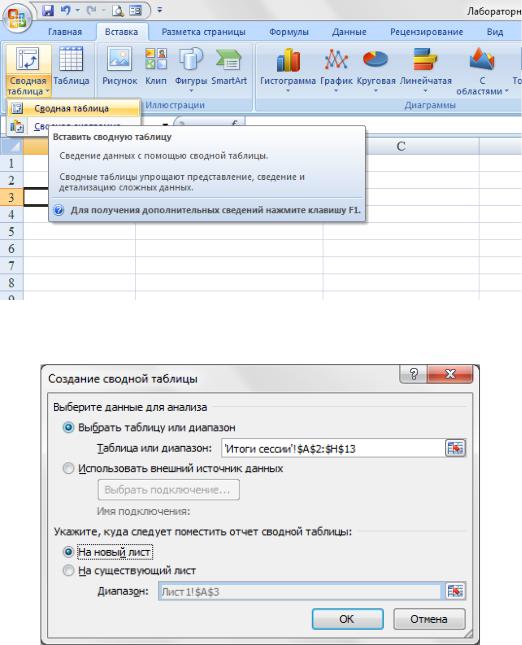This screenshot has width=522, height=645.
Task: Click the dialog help question mark button
Action: (x=413, y=374)
